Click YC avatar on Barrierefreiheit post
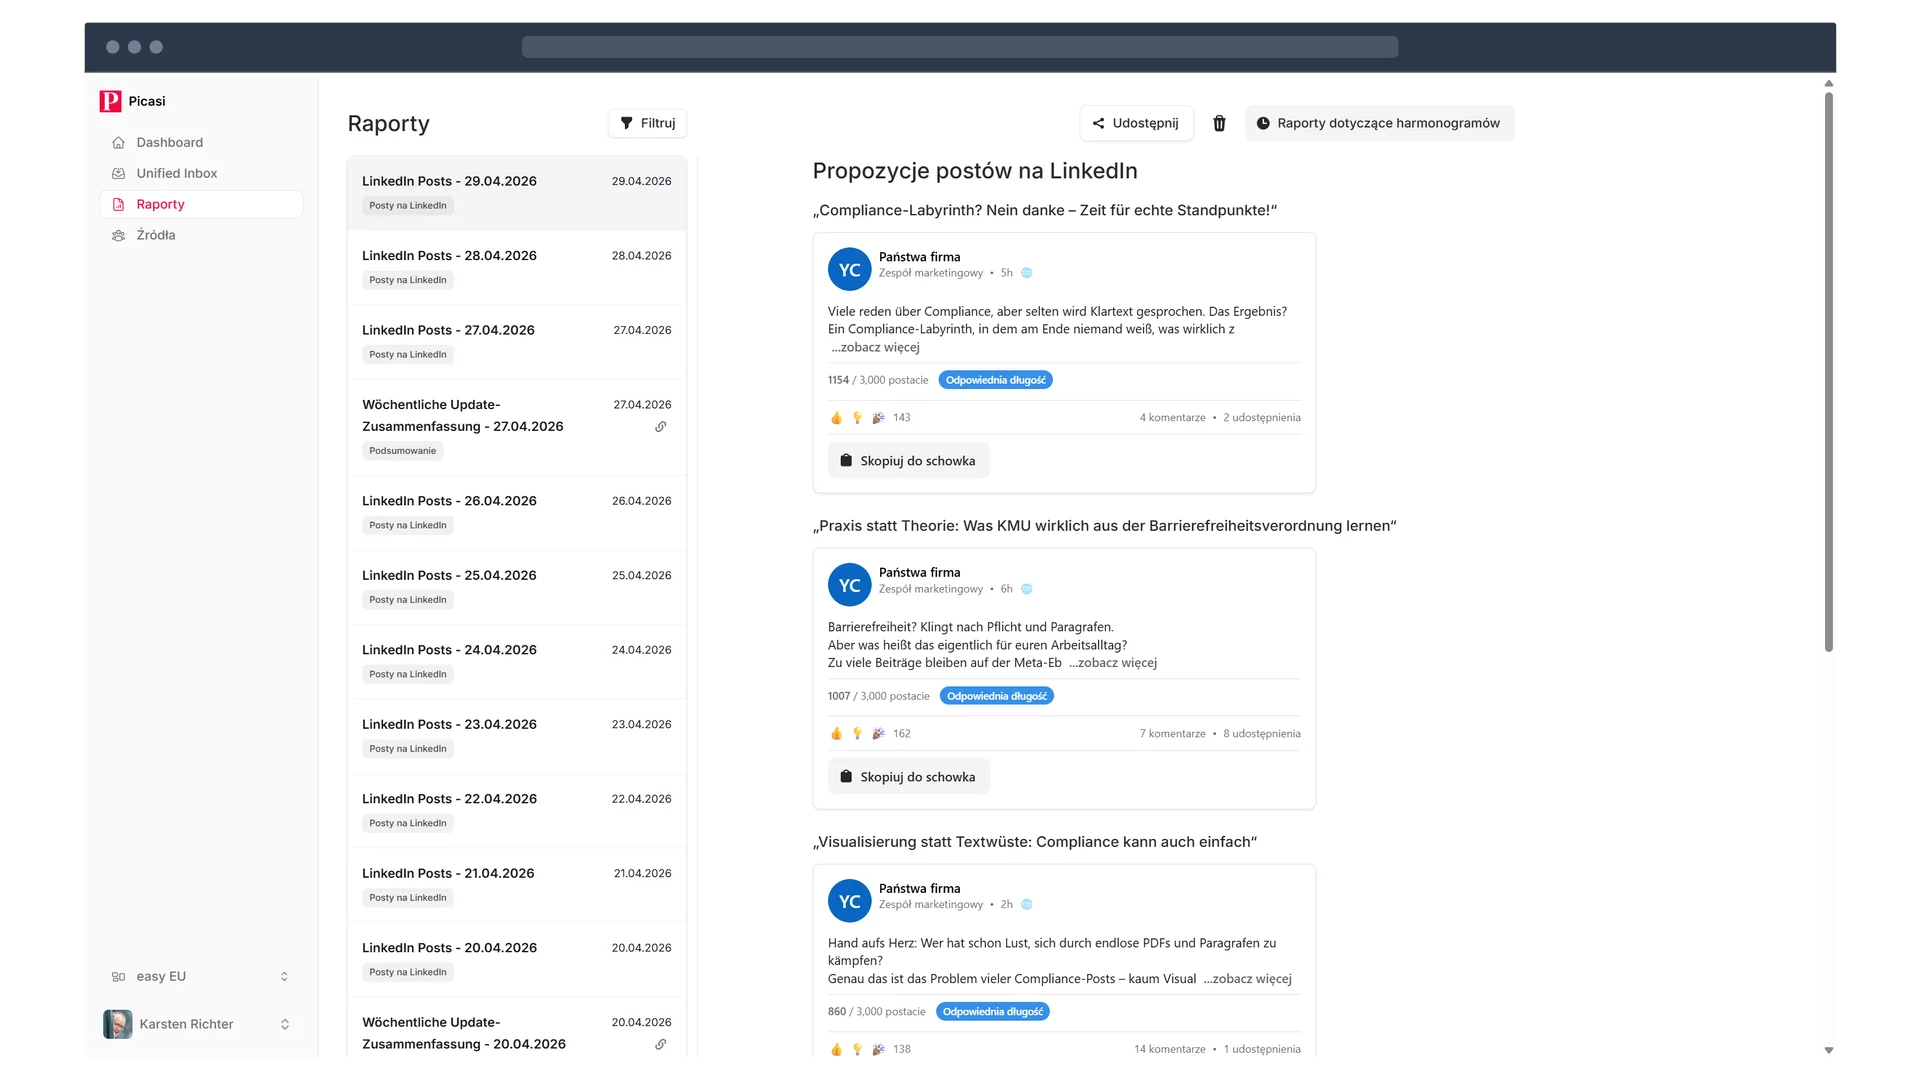Screen dimensions: 1920x1080 pos(849,586)
